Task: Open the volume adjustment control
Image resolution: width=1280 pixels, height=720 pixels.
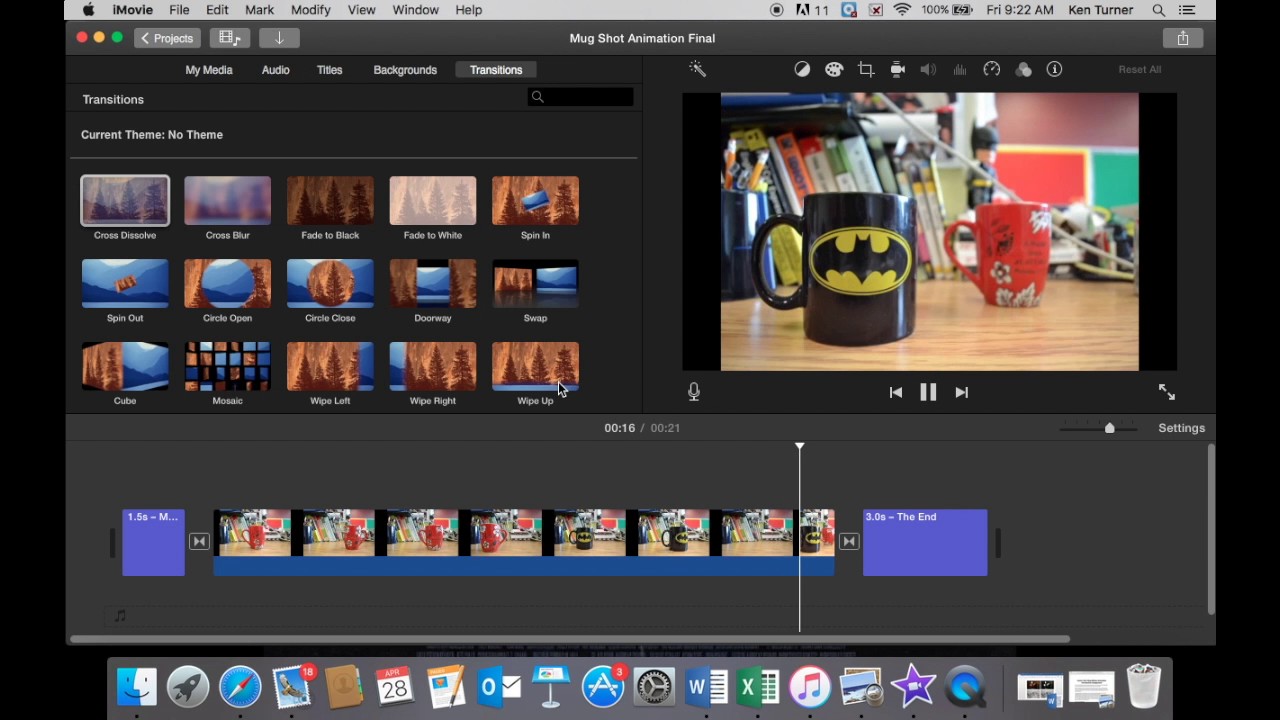Action: 928,69
